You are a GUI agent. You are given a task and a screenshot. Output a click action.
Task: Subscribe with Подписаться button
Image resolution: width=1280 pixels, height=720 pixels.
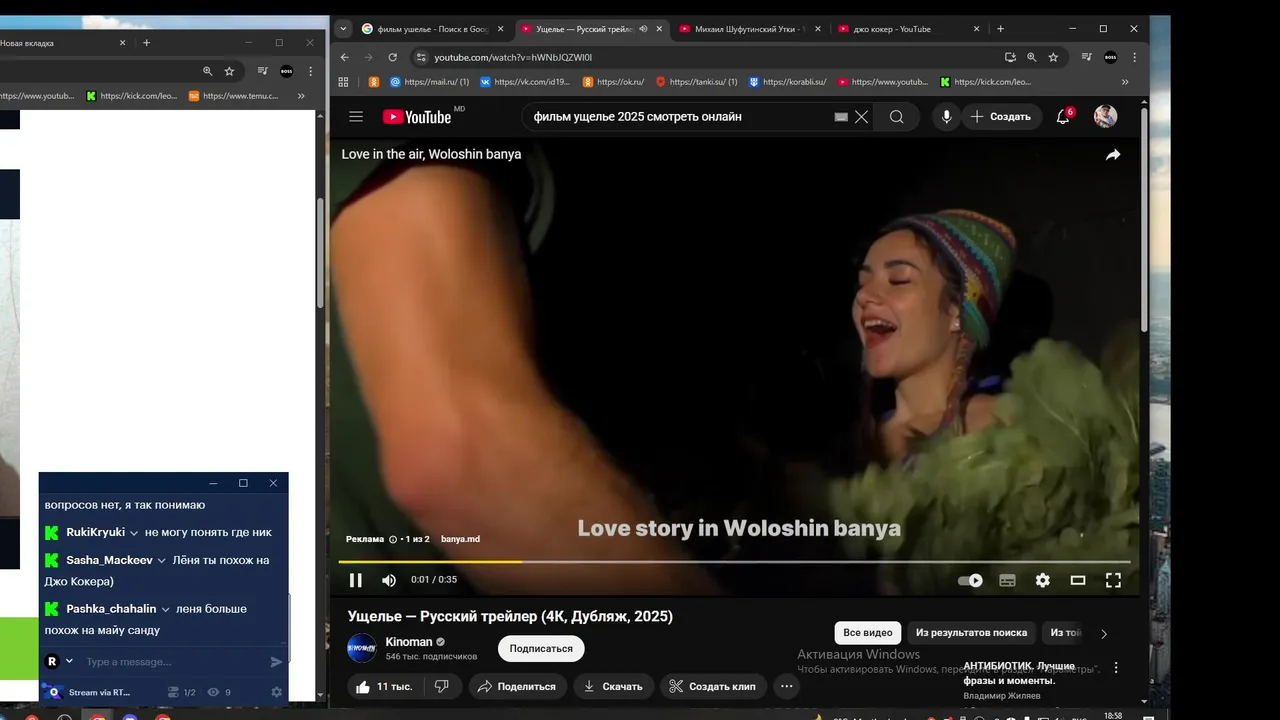tap(541, 648)
